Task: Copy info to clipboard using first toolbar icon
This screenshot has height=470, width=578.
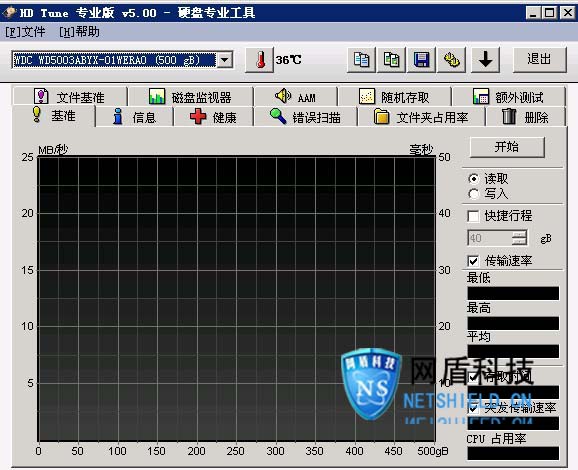Action: click(x=361, y=60)
